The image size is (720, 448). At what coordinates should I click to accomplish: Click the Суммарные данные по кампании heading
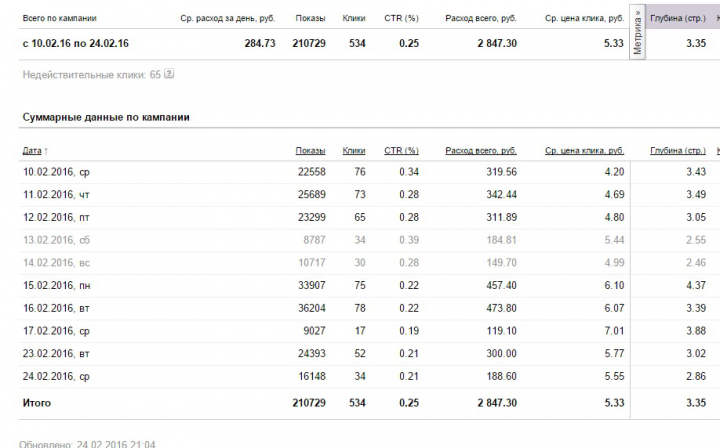[x=106, y=117]
